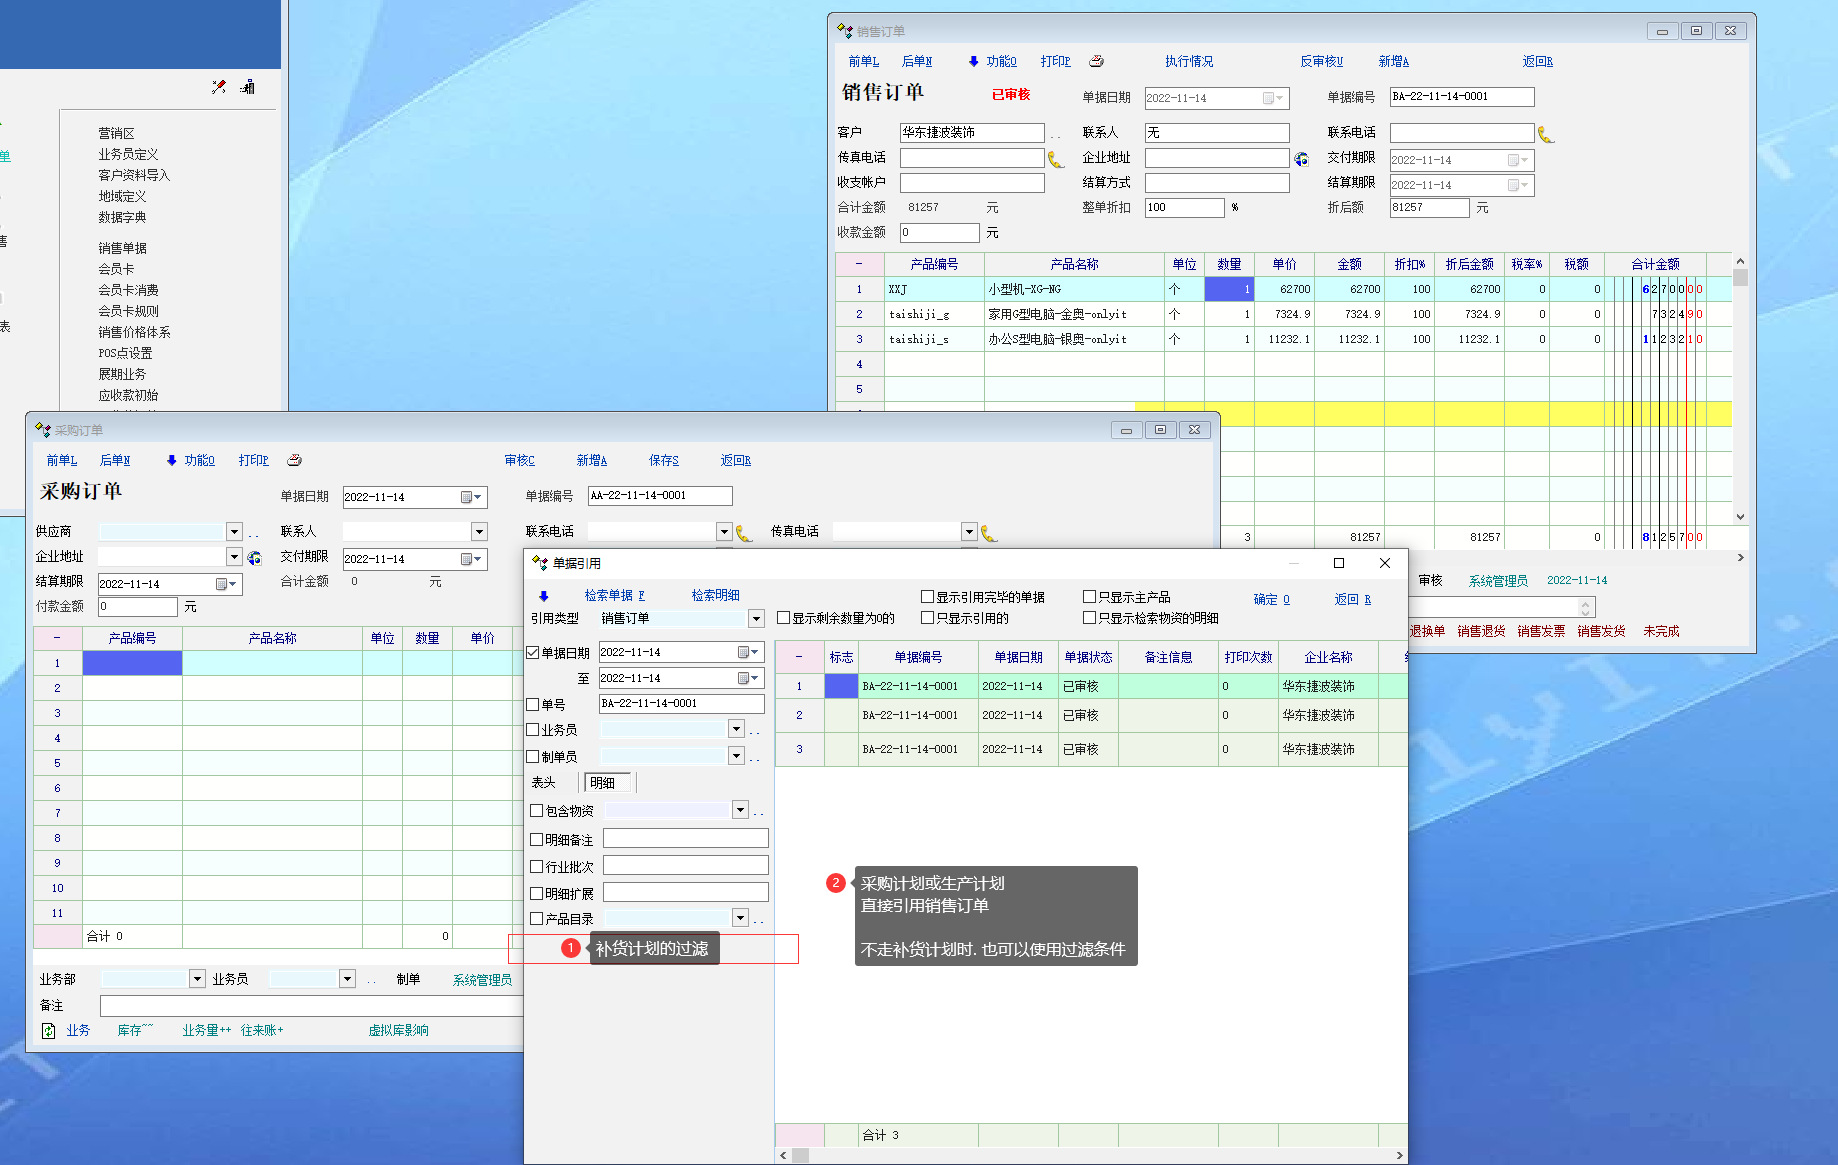This screenshot has height=1165, width=1838.
Task: Enable the 只显示主产品 checkbox
Action: (1090, 597)
